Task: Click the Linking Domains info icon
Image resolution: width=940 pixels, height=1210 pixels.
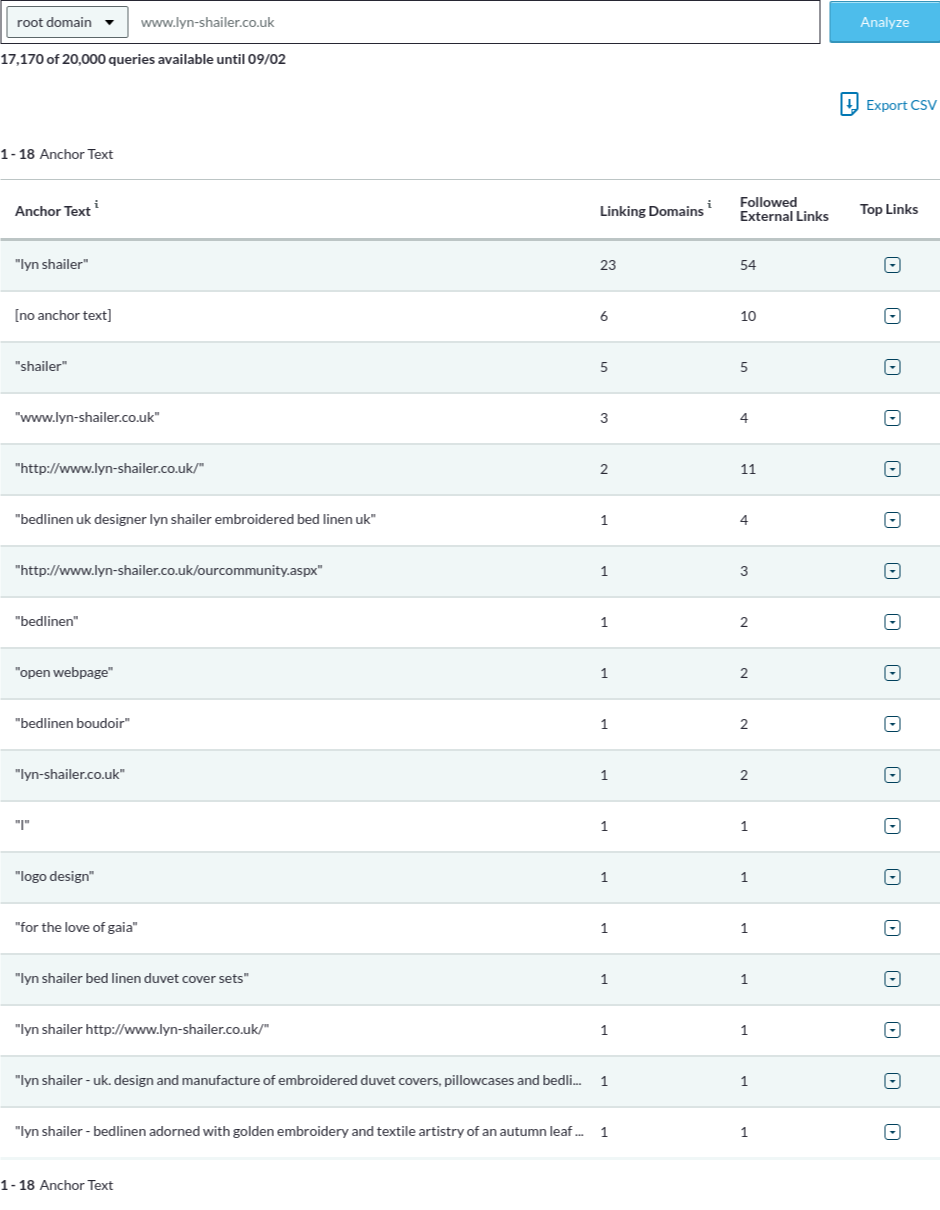Action: point(710,205)
